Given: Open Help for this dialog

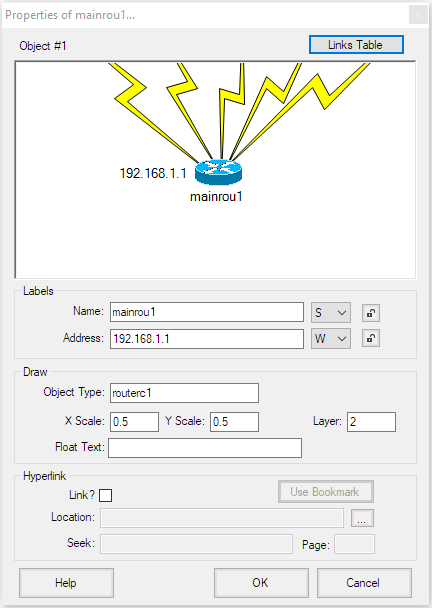Looking at the screenshot, I should (66, 583).
